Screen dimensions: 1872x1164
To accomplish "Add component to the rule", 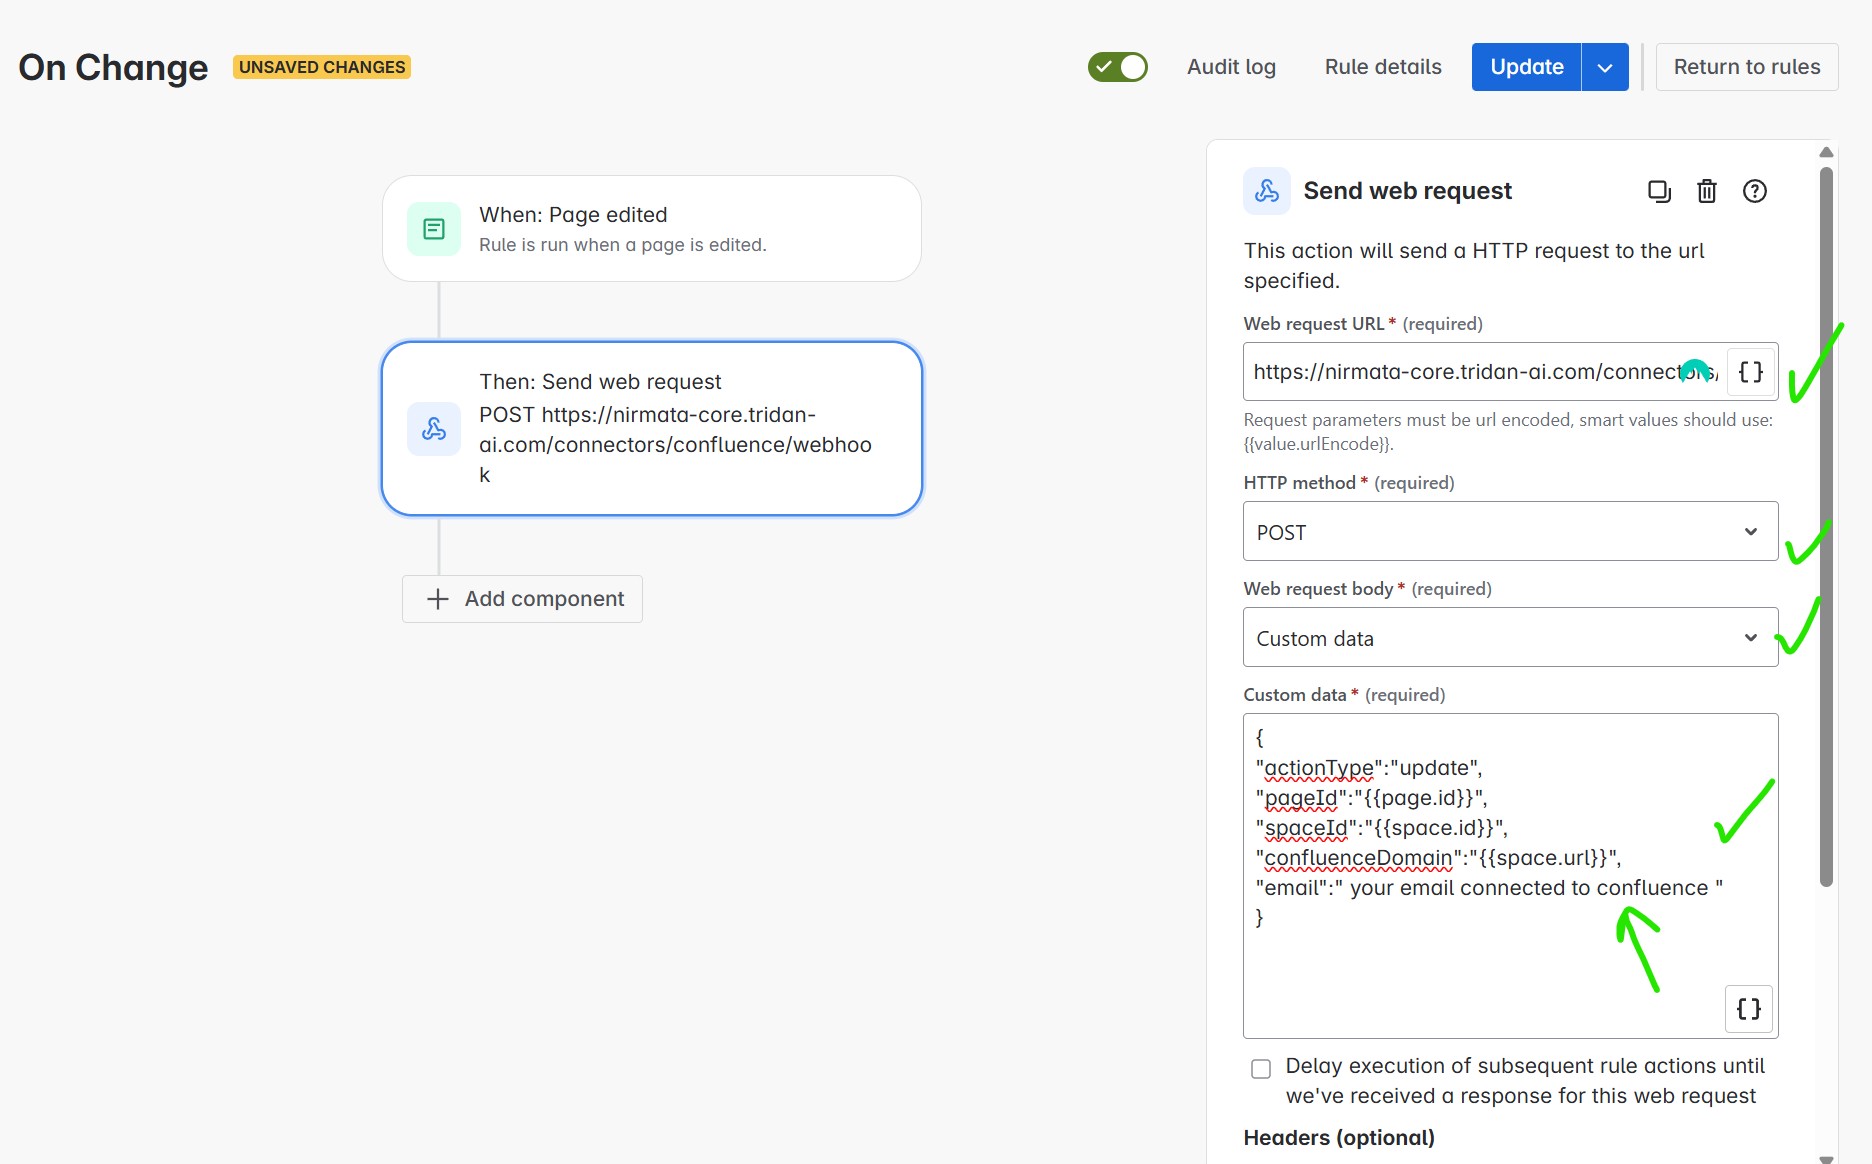I will tap(522, 599).
